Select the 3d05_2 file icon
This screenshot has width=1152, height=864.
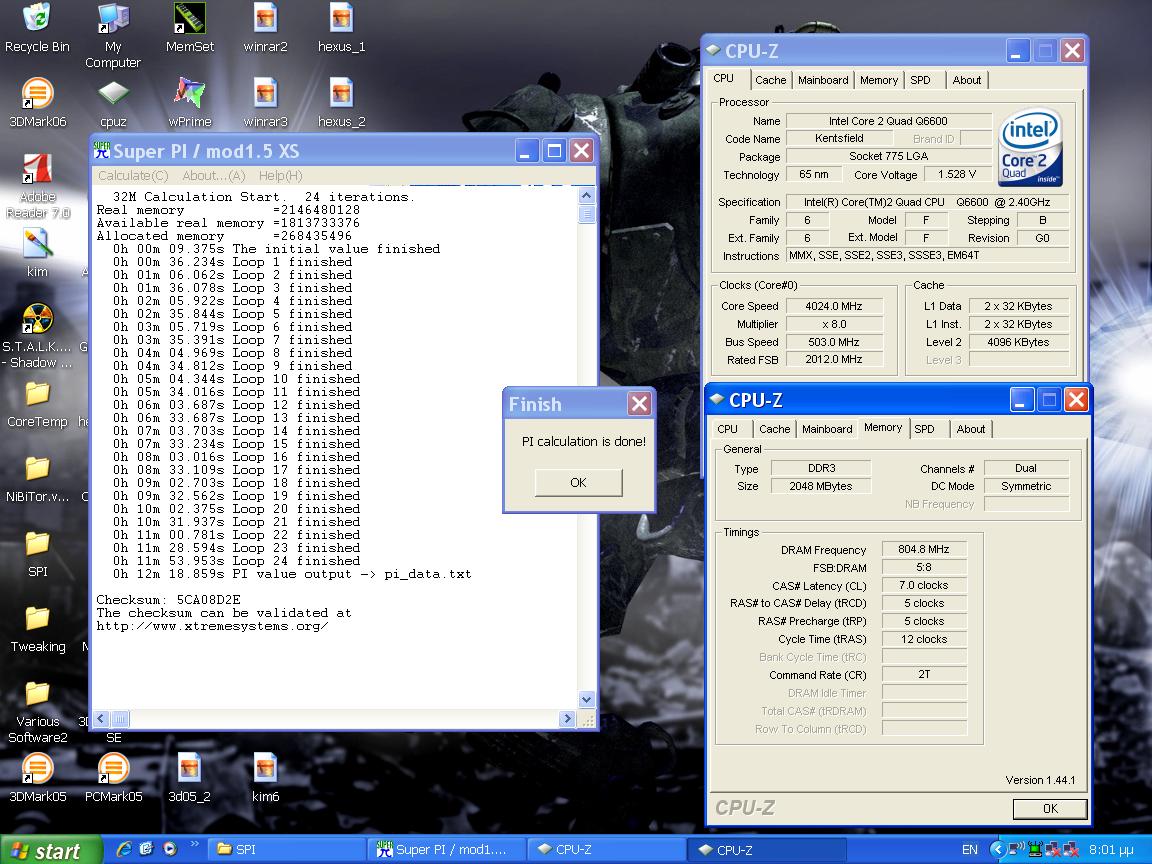(190, 778)
